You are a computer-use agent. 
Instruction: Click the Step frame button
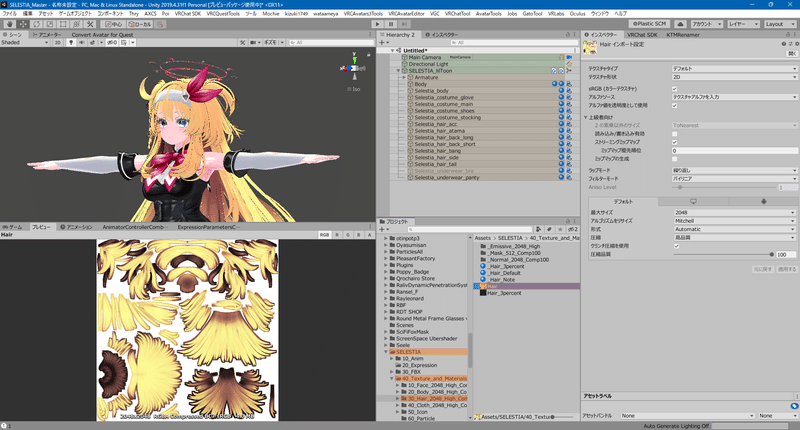point(405,24)
